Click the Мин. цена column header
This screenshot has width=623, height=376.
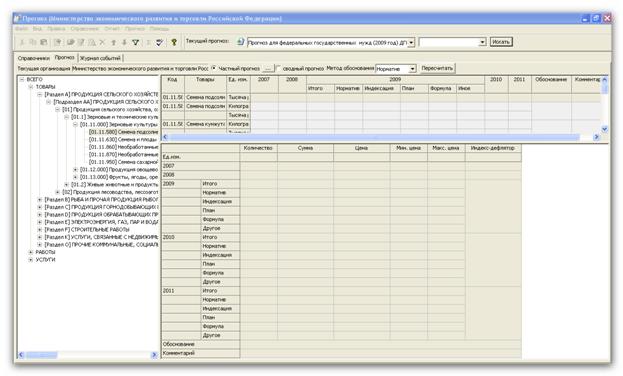tap(408, 148)
